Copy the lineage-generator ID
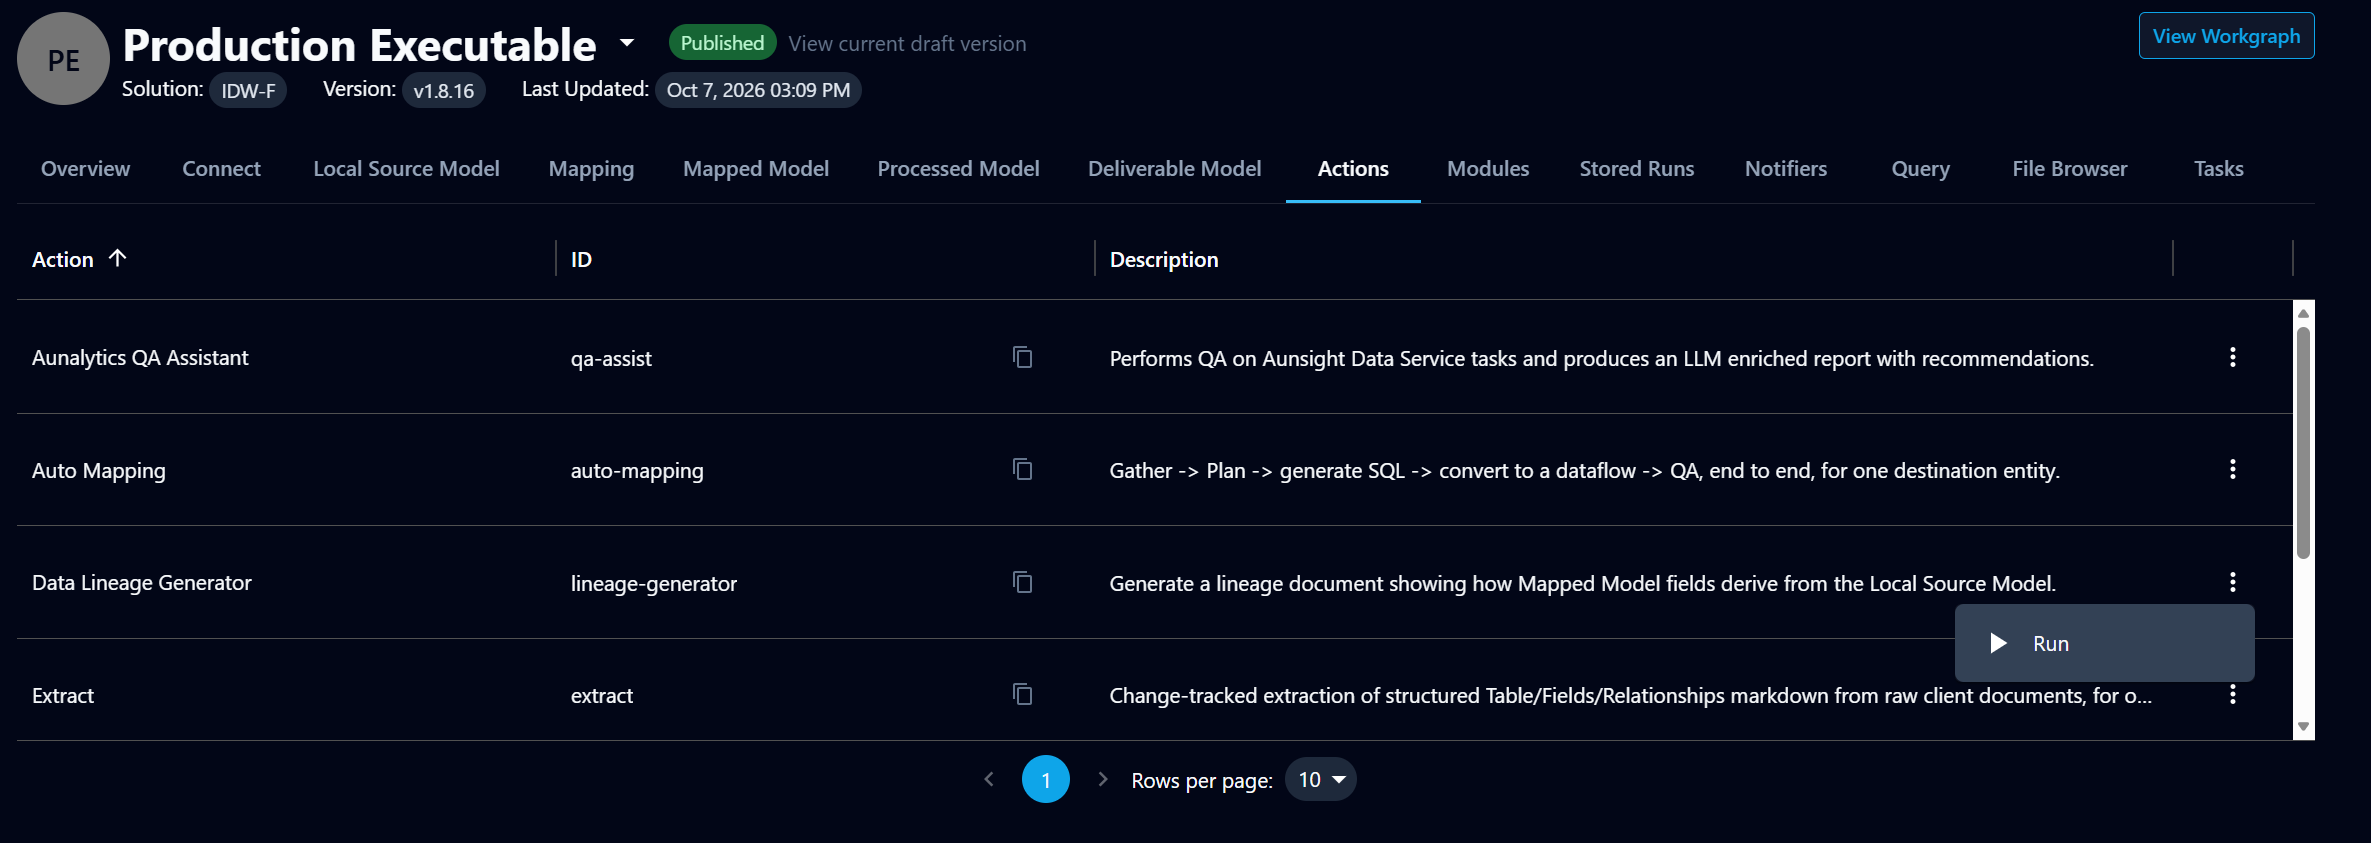This screenshot has height=843, width=2371. click(1022, 582)
